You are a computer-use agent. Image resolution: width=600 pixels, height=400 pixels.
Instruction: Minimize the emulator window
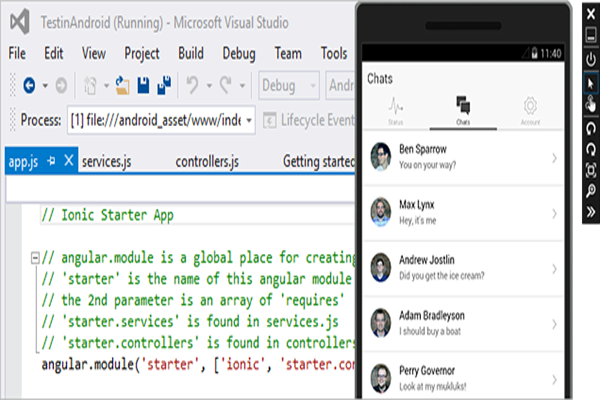click(x=591, y=35)
